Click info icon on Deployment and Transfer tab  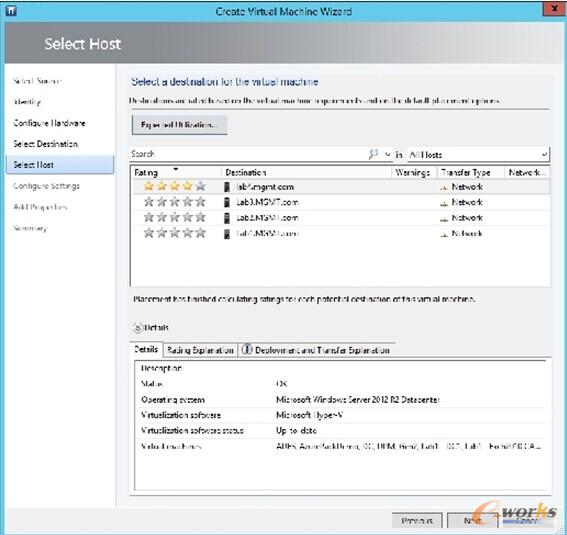(x=247, y=349)
